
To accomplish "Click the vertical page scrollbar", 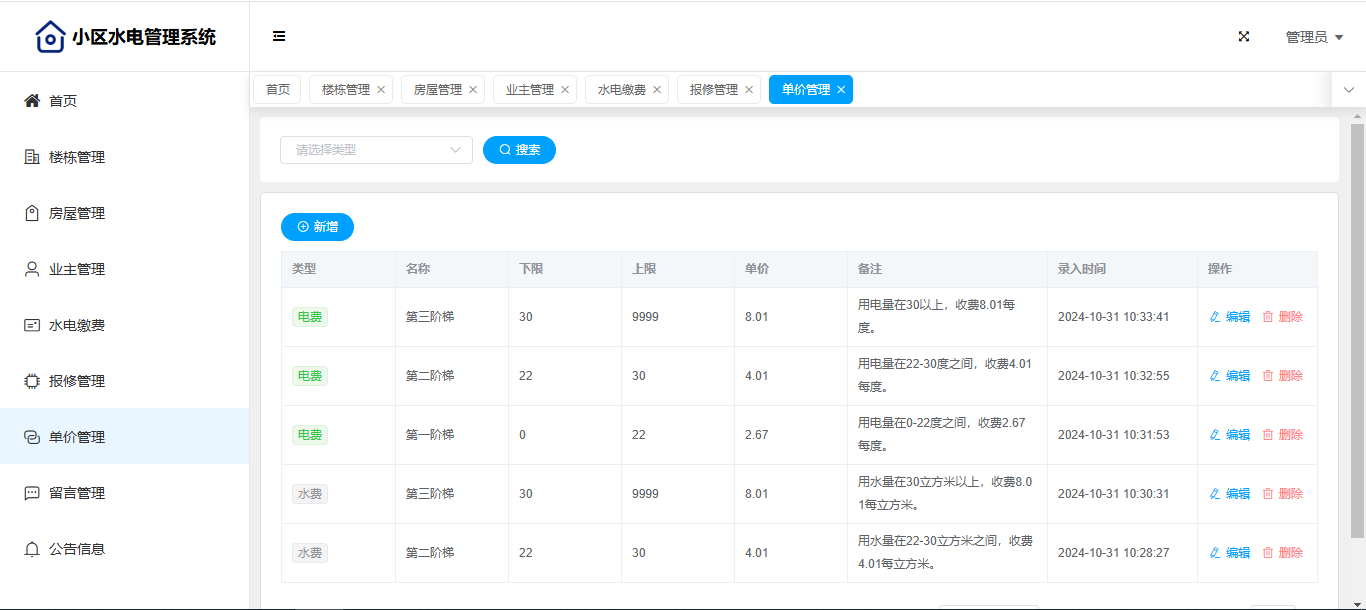I will click(1357, 330).
